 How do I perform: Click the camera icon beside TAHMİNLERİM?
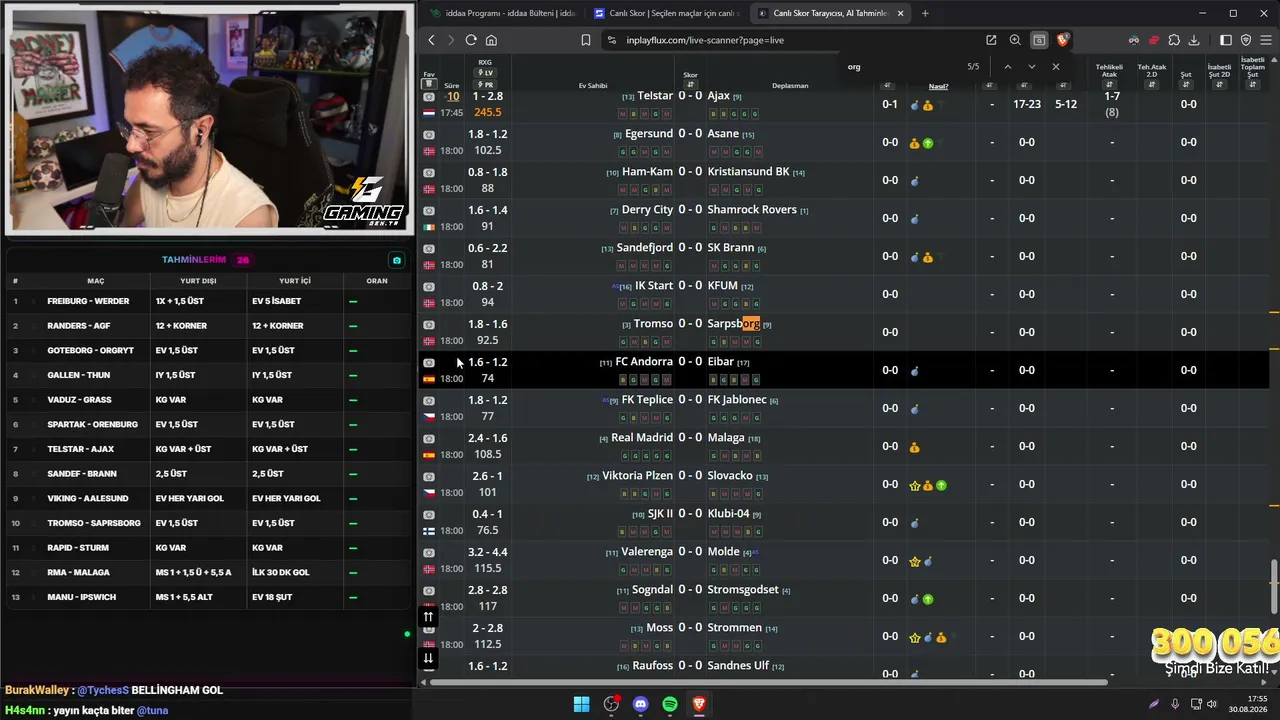(397, 260)
